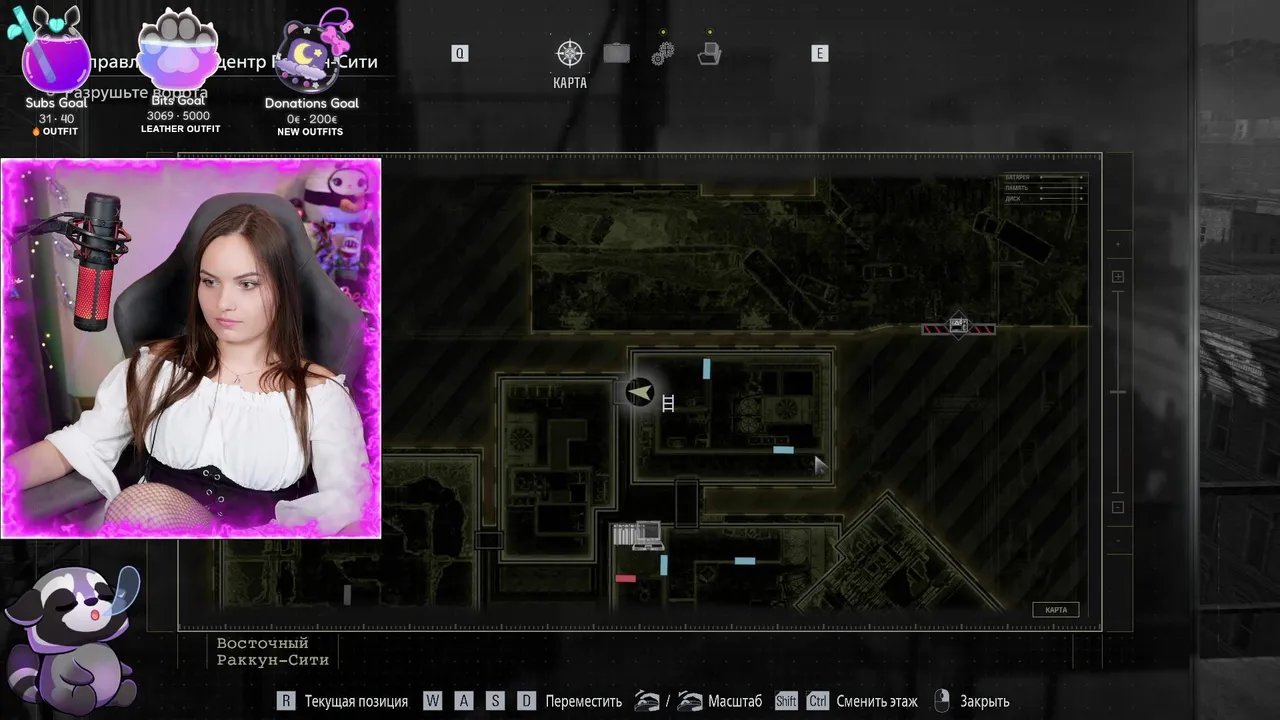Image resolution: width=1280 pixels, height=720 pixels.
Task: Click the ladder icon on the map
Action: coord(669,403)
